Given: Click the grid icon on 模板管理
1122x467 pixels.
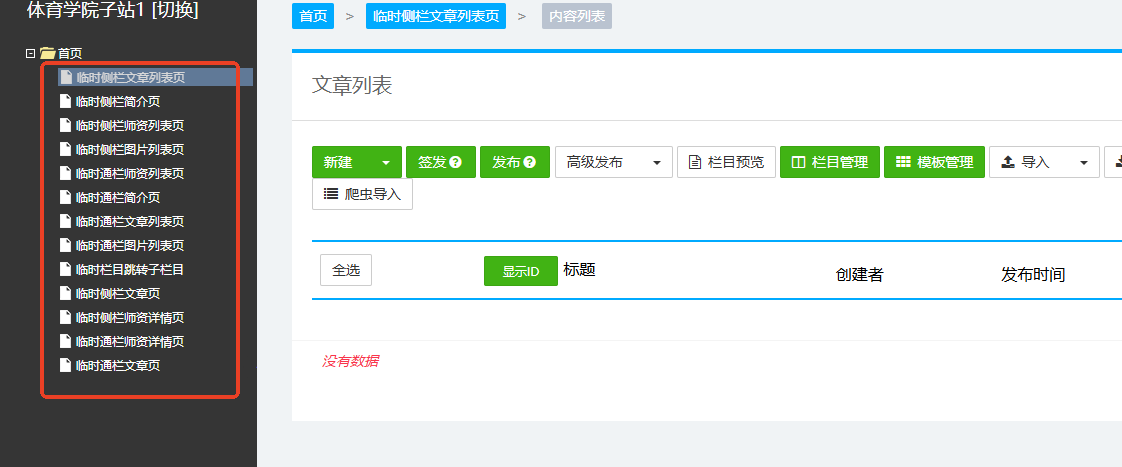Looking at the screenshot, I should tap(903, 162).
